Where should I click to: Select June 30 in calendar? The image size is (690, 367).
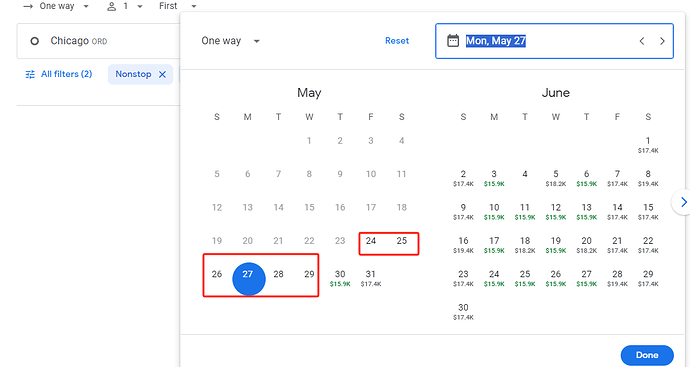(x=463, y=312)
